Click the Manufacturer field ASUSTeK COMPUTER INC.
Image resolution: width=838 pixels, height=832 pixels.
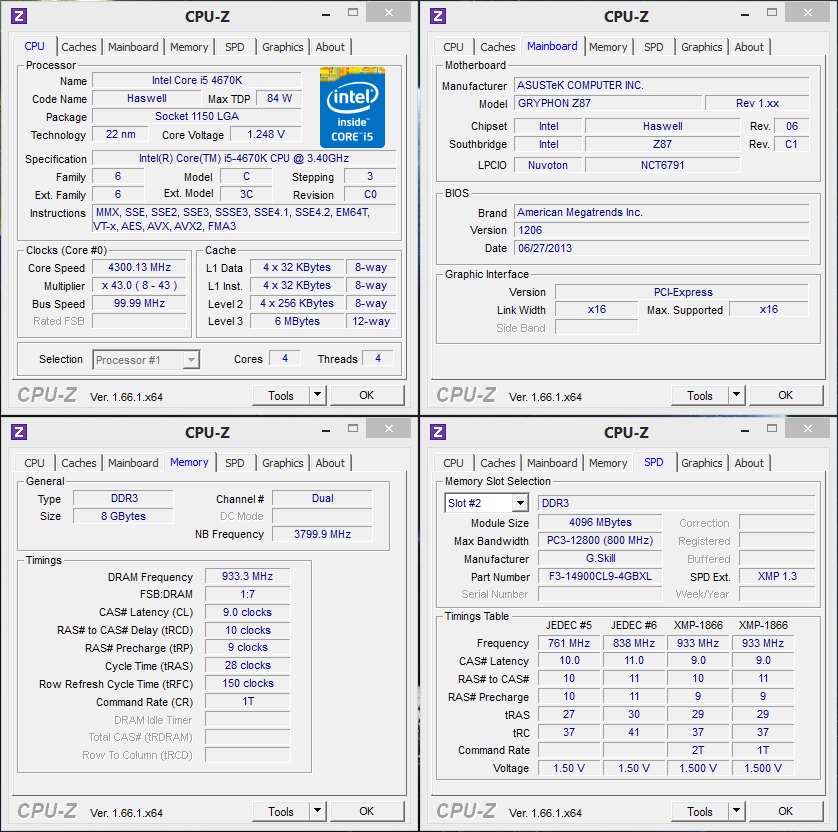point(662,85)
